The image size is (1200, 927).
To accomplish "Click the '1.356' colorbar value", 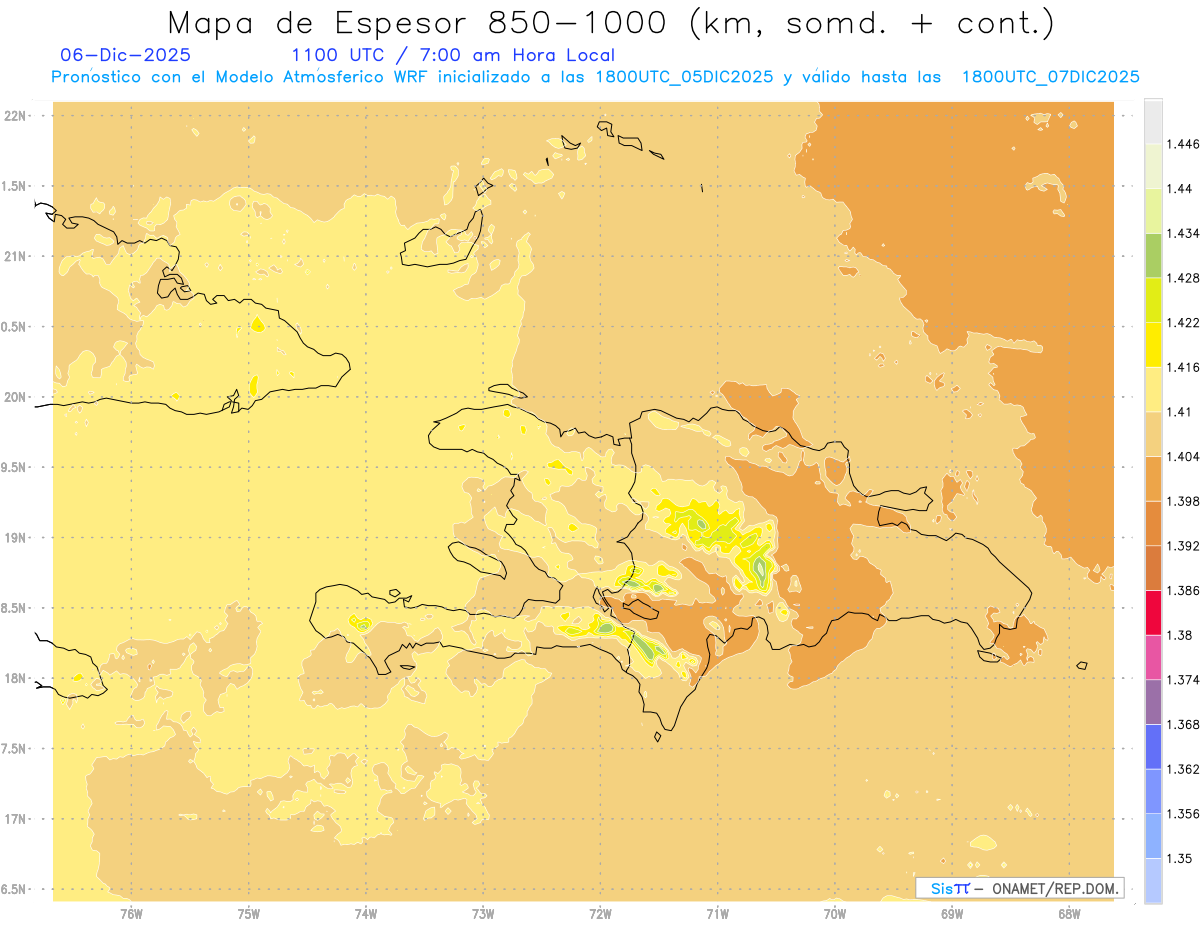I will coord(1185,814).
